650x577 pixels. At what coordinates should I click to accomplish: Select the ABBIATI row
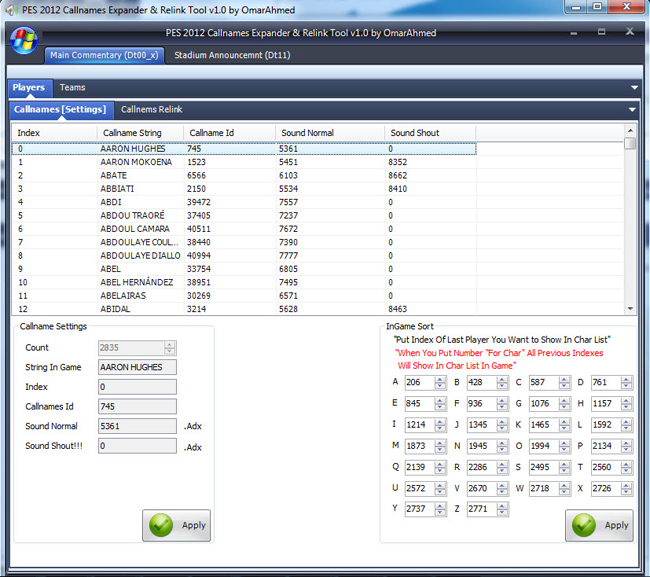pos(244,189)
